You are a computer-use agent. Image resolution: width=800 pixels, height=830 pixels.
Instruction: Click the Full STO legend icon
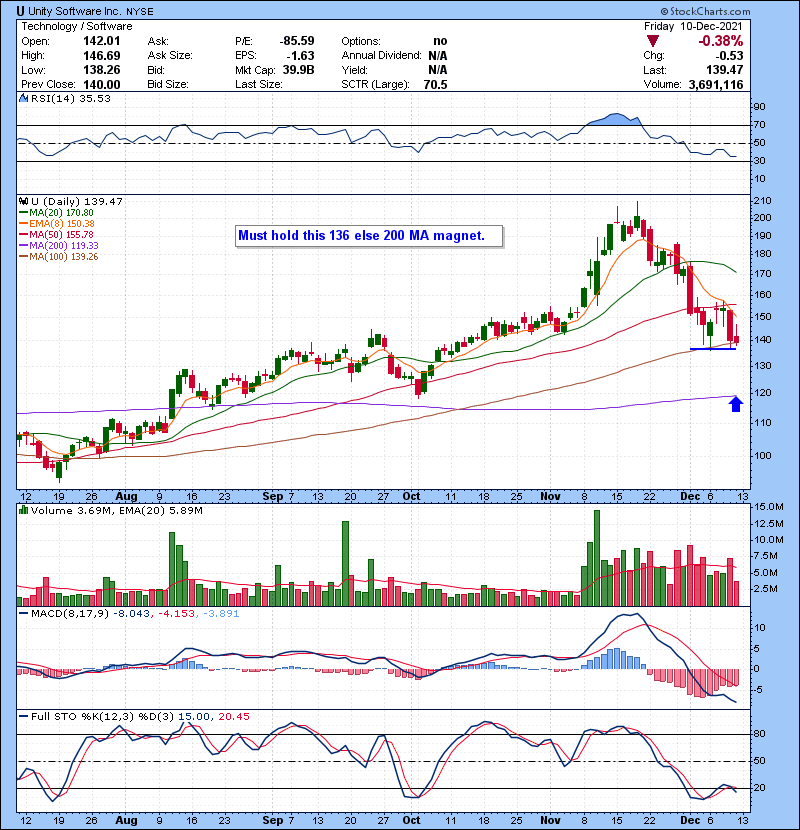[23, 717]
